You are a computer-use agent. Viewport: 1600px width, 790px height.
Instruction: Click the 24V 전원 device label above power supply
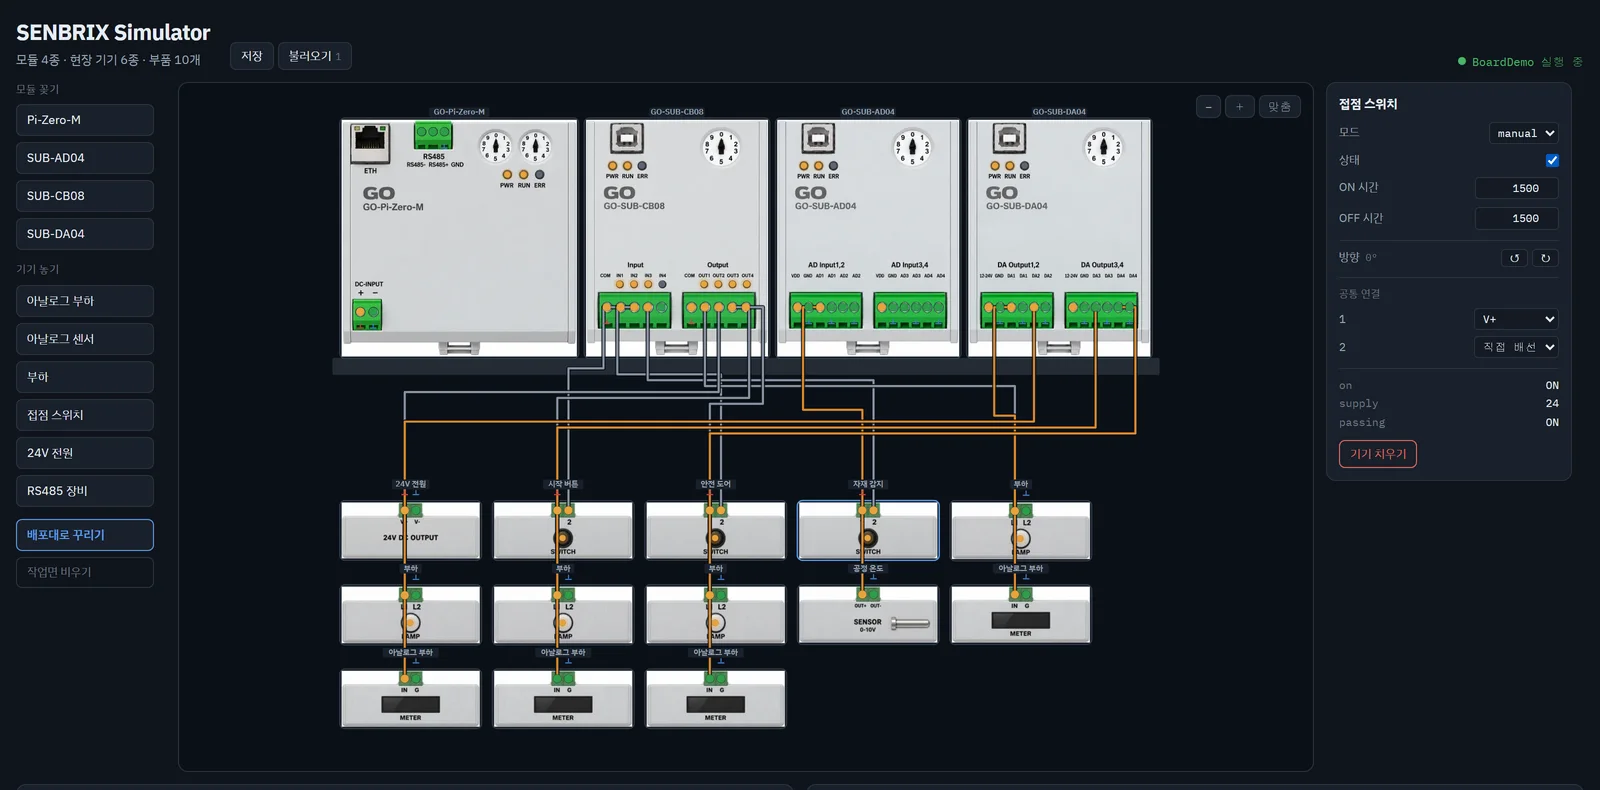point(411,484)
